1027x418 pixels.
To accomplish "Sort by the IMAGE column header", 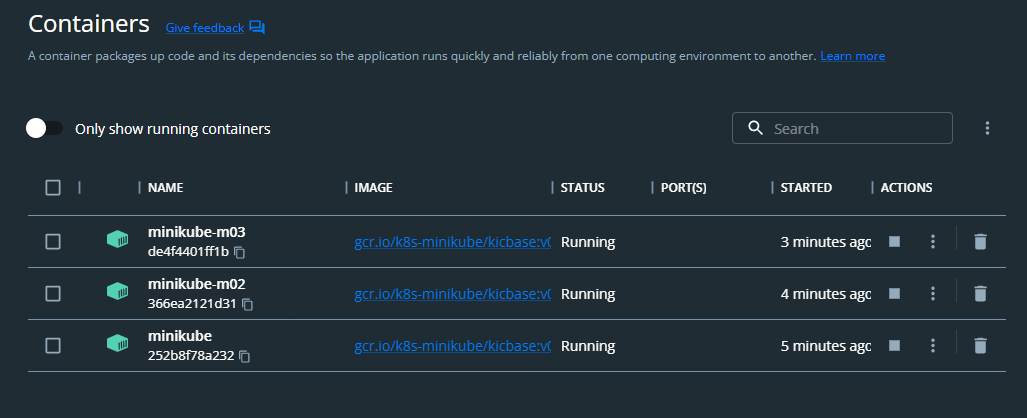I will coord(373,188).
